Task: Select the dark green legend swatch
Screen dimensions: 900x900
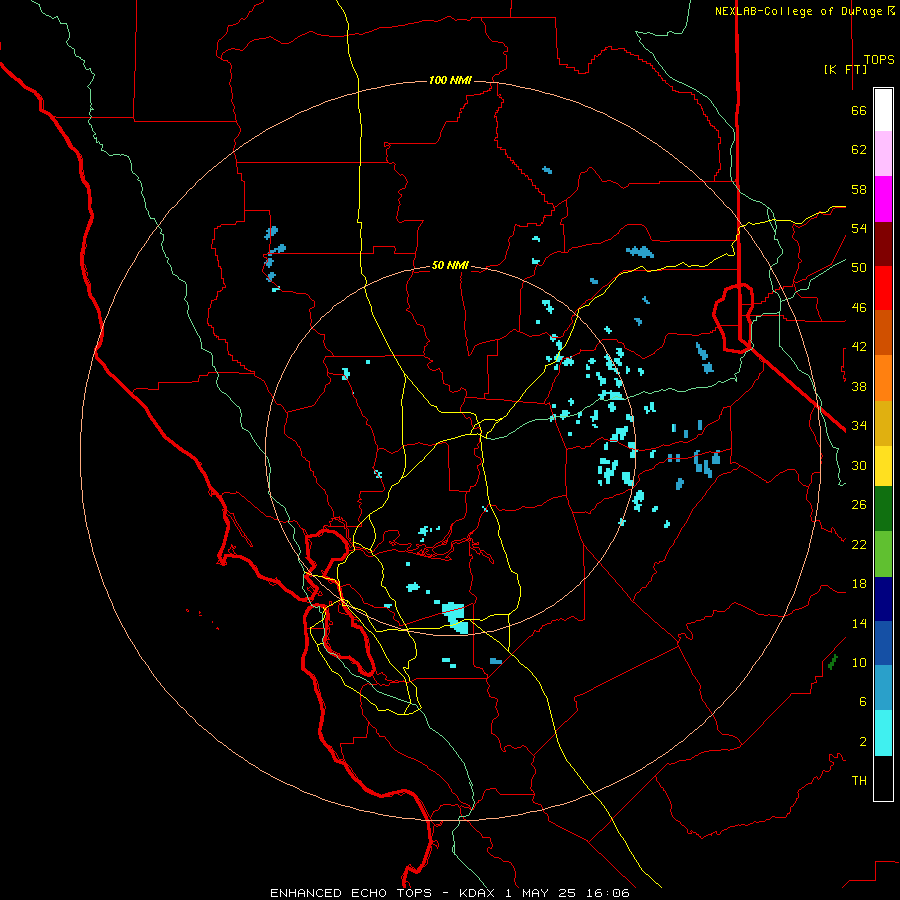Action: pyautogui.click(x=883, y=509)
